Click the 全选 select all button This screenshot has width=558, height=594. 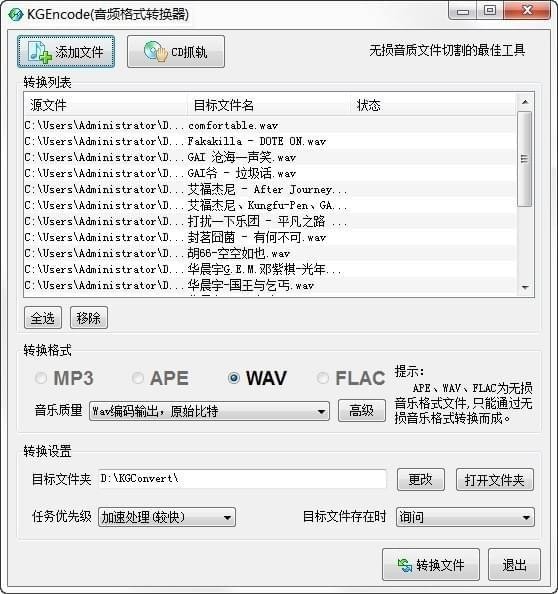[x=42, y=318]
